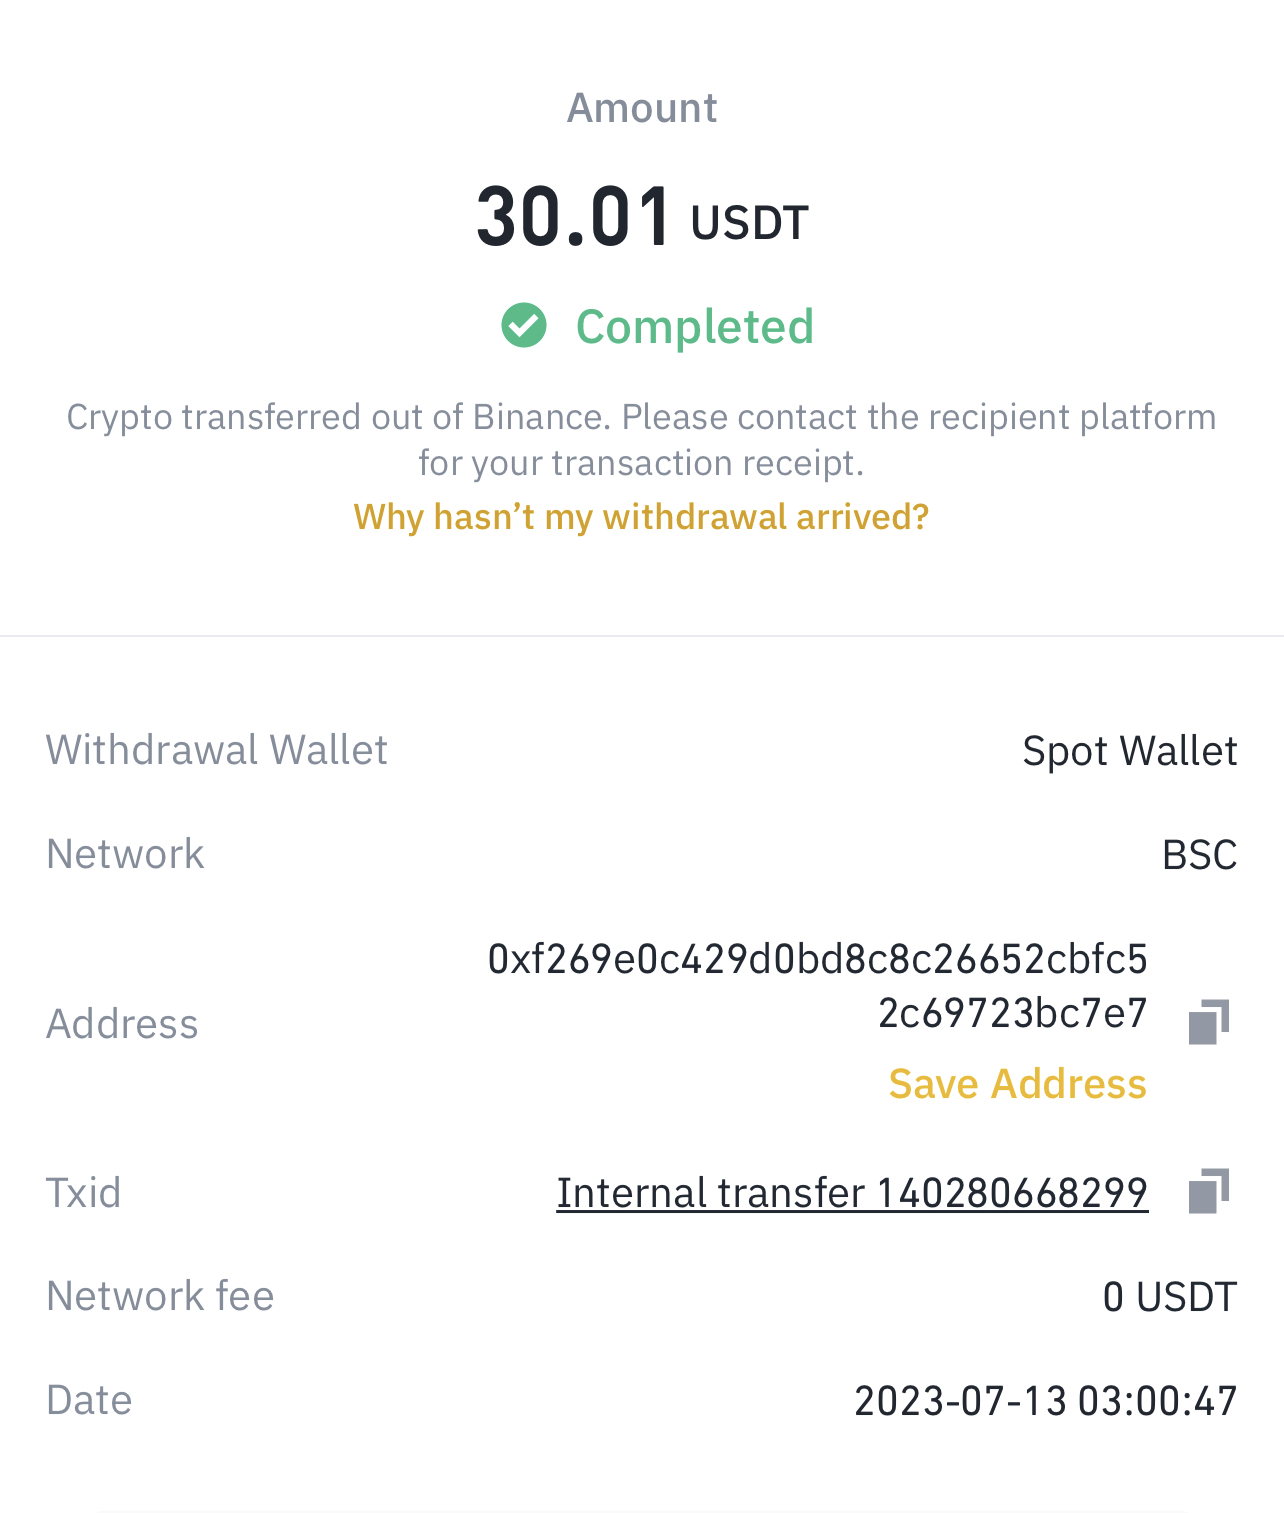1284x1513 pixels.
Task: Open the Internal transfer 140280668299 link
Action: [x=852, y=1193]
